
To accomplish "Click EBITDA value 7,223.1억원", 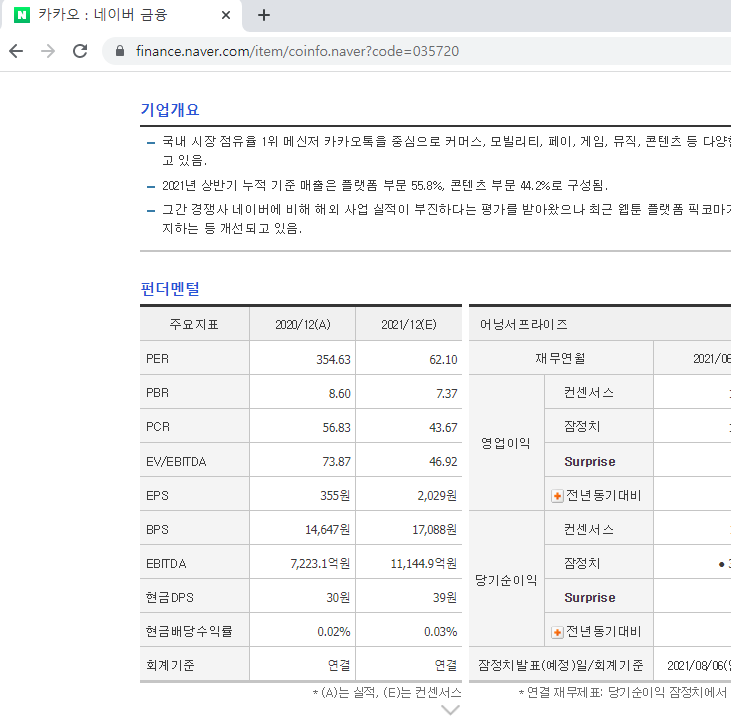I will point(320,564).
